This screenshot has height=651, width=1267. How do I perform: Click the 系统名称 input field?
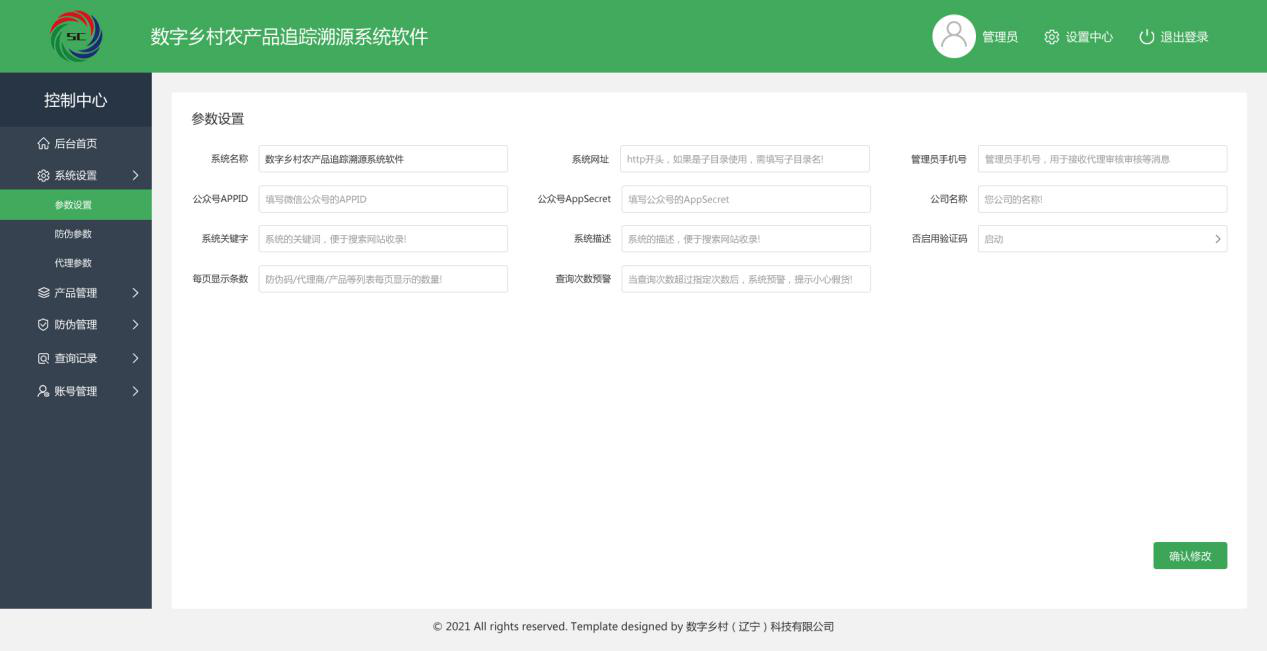click(383, 159)
